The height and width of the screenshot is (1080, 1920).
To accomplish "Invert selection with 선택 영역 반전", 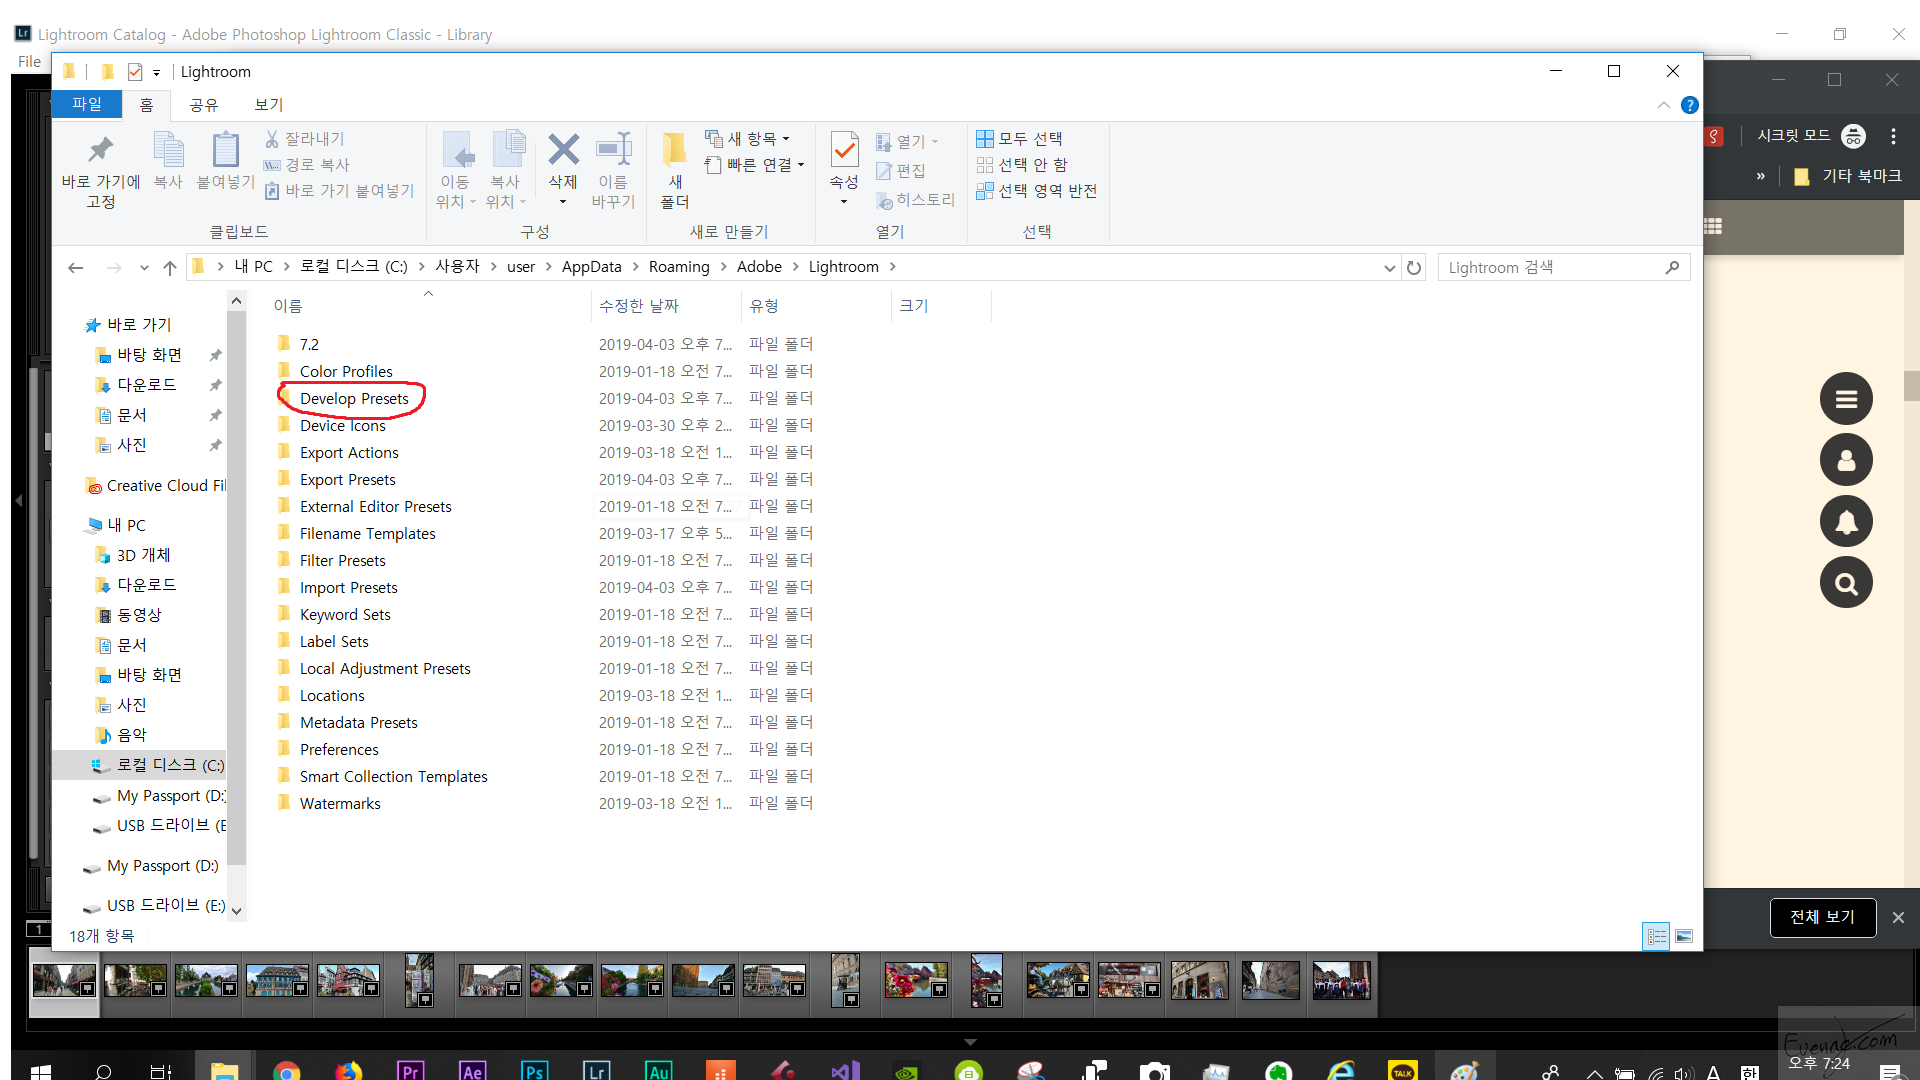I will [1037, 191].
